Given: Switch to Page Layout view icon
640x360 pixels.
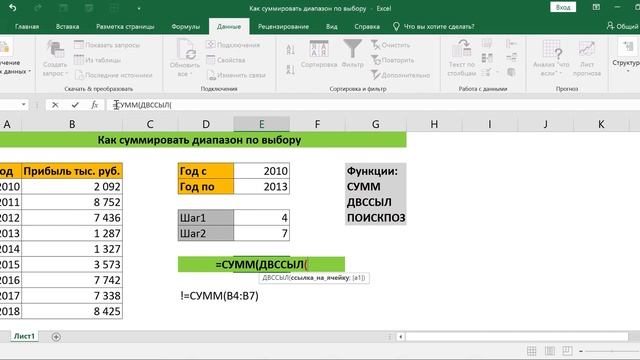Looking at the screenshot, I should point(550,351).
